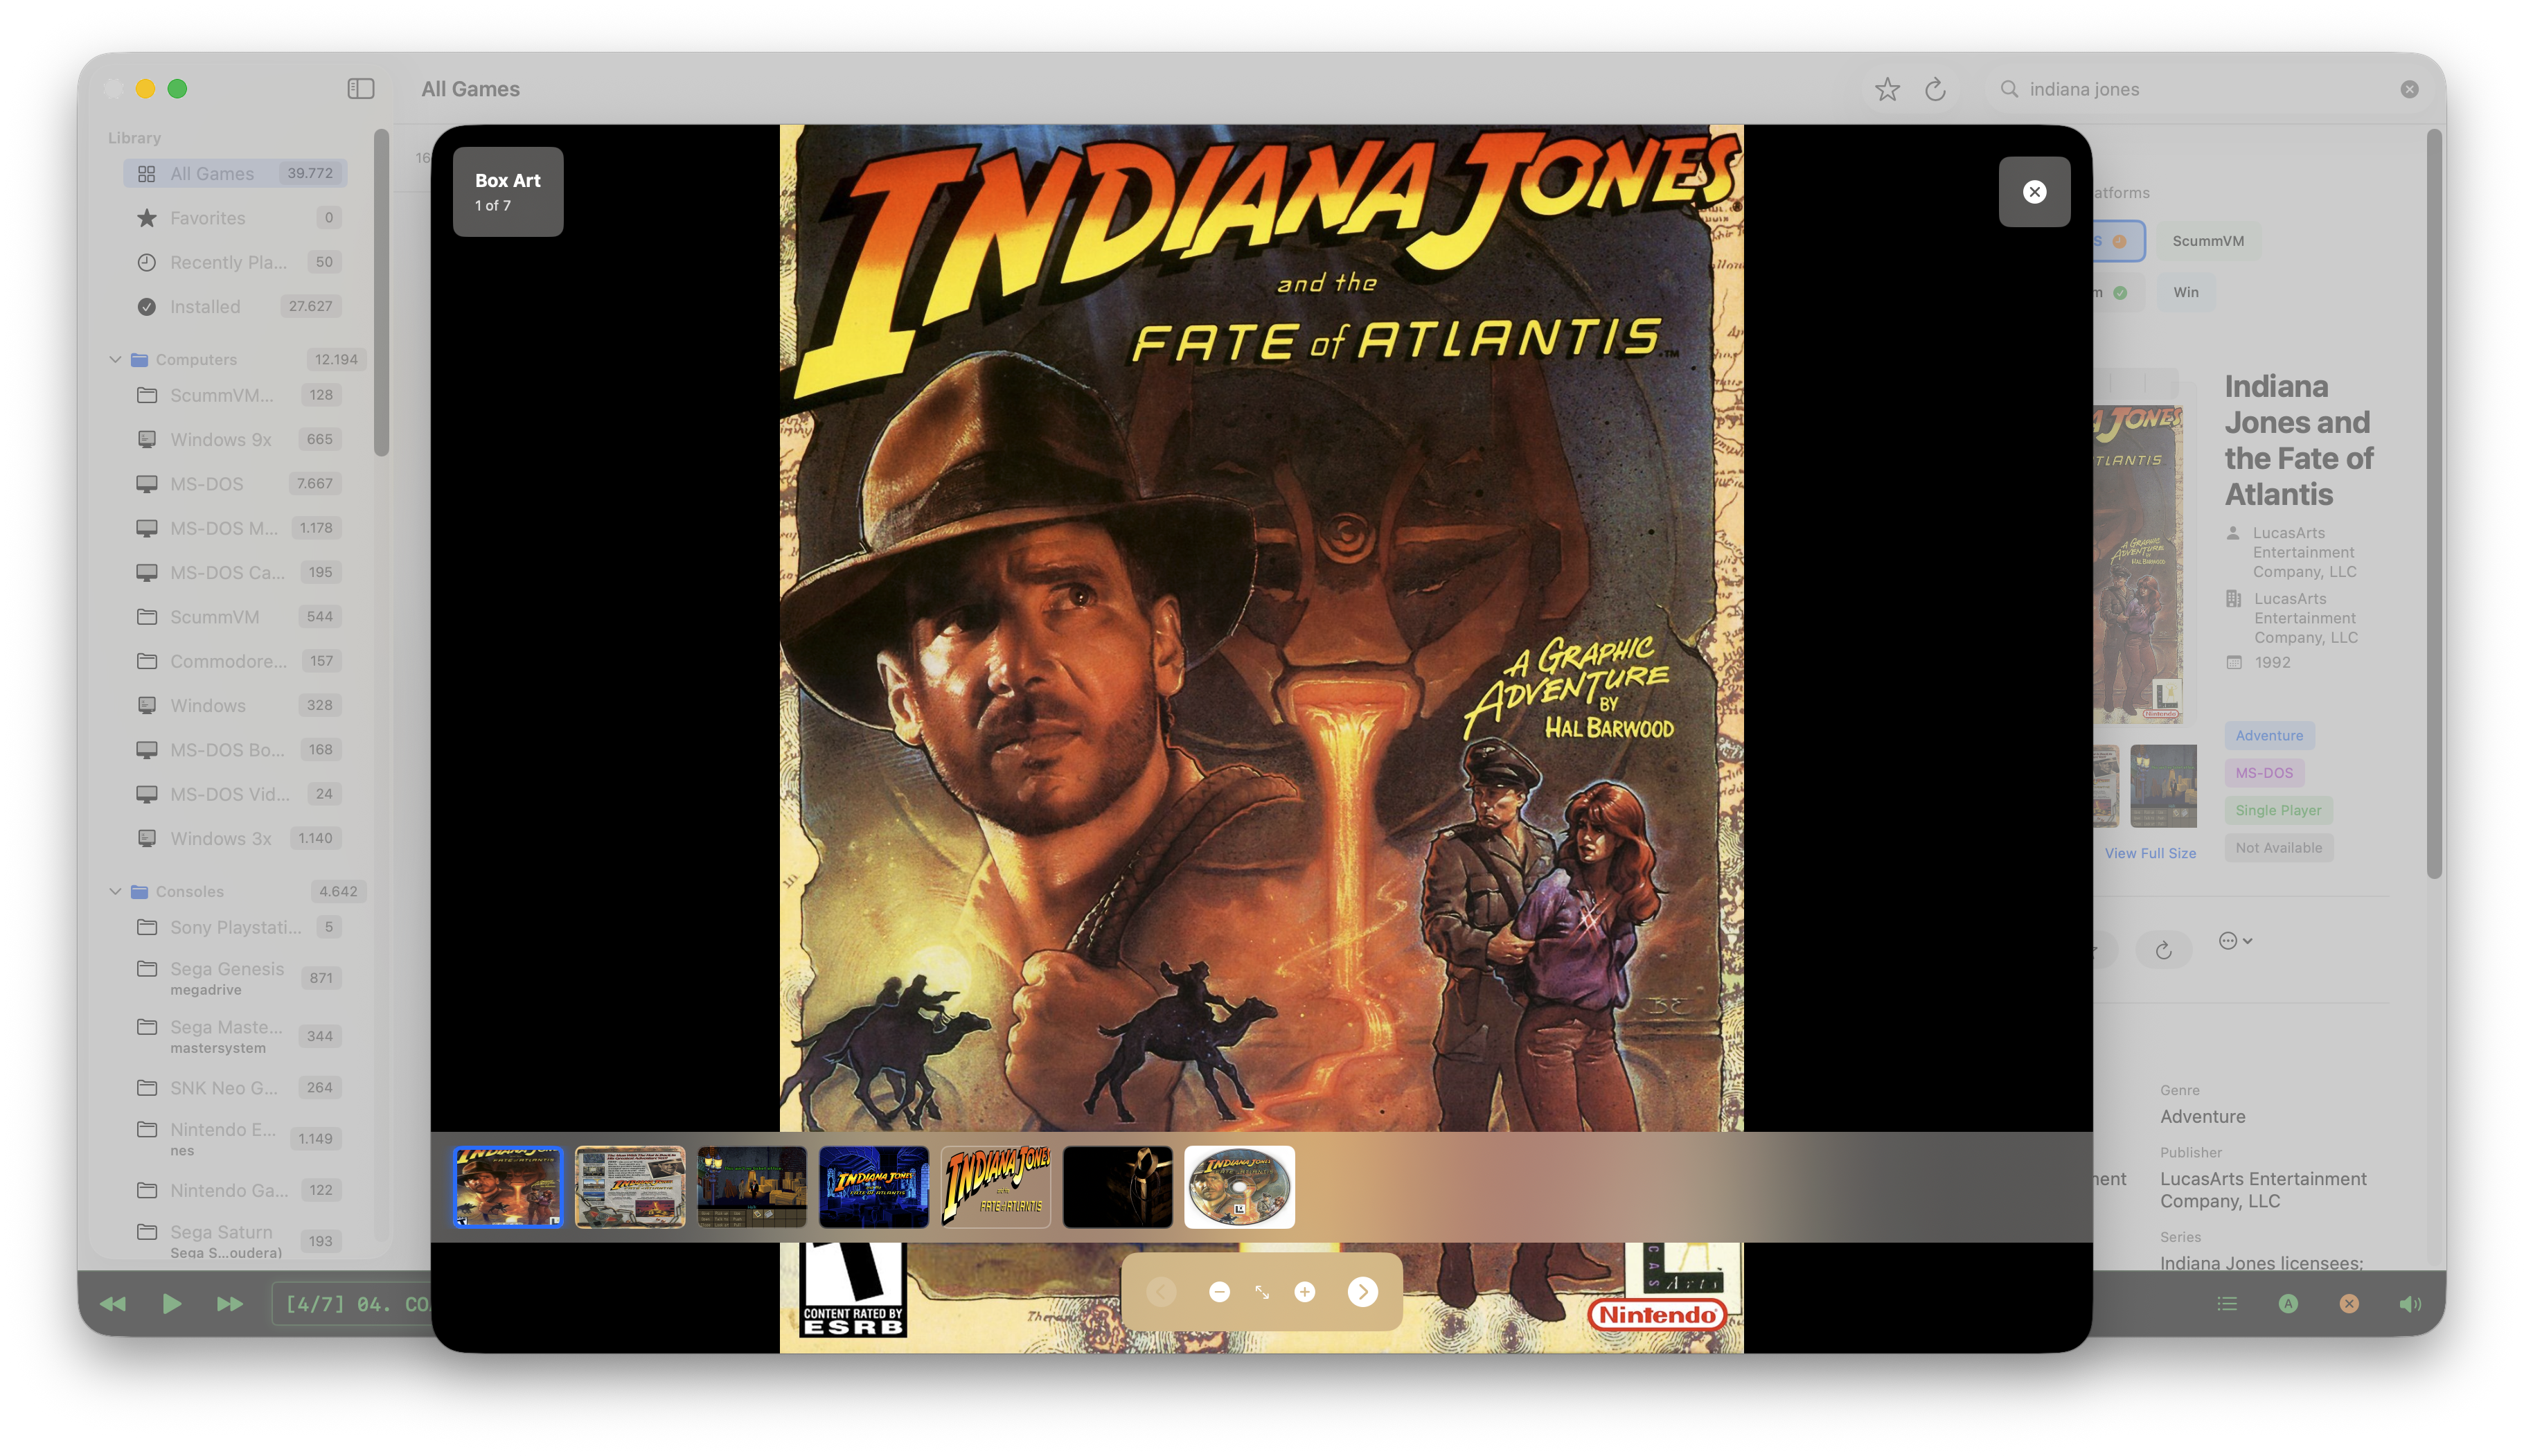Screen dimensions: 2524x1456
Task: Select the game disc thumbnail in the filmstrip
Action: coord(1239,1187)
